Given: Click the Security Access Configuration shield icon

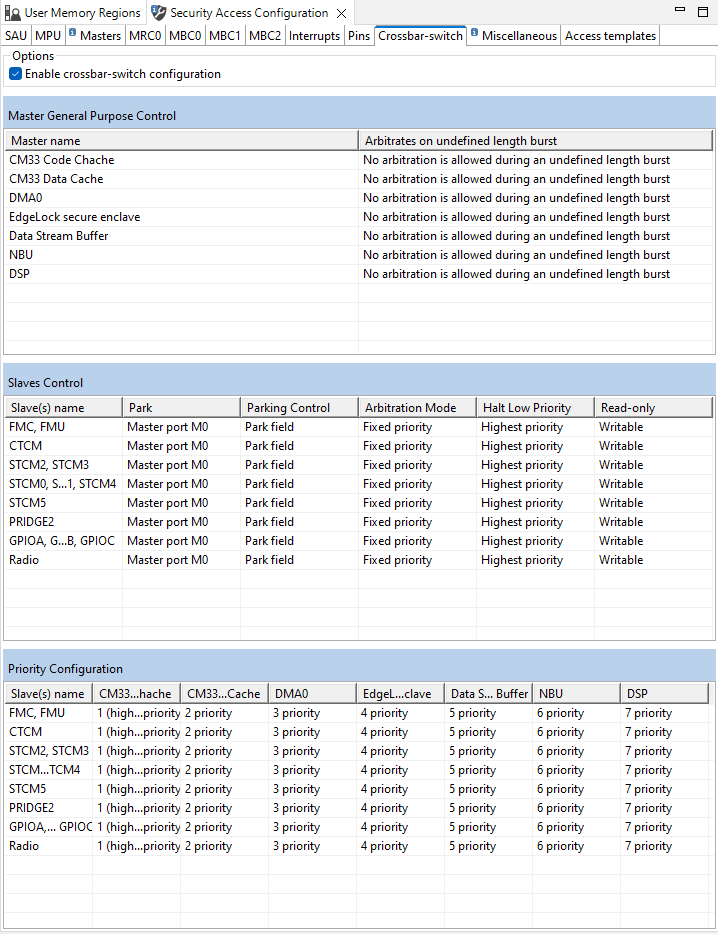Looking at the screenshot, I should point(158,13).
